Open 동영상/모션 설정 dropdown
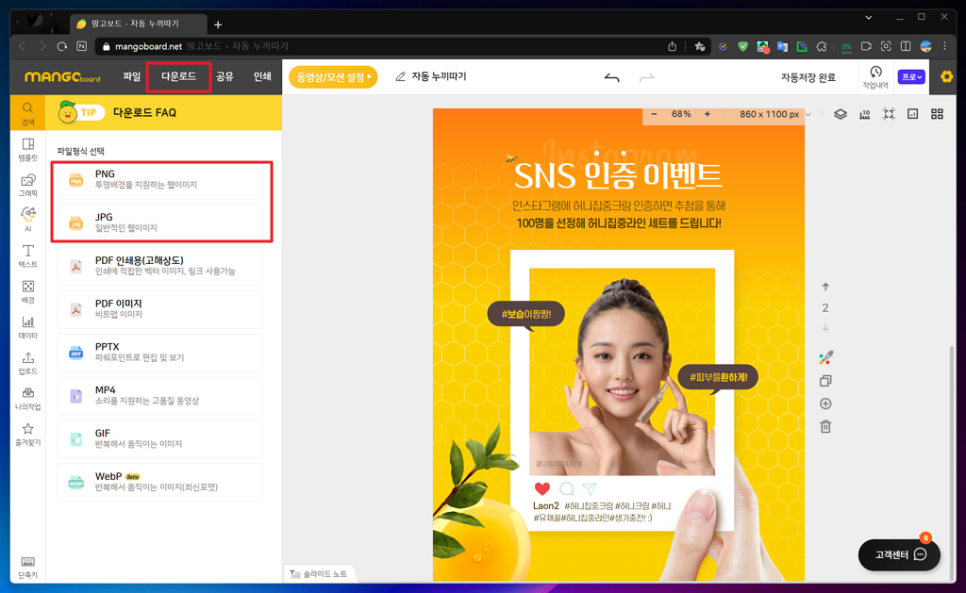The image size is (966, 593). click(333, 77)
